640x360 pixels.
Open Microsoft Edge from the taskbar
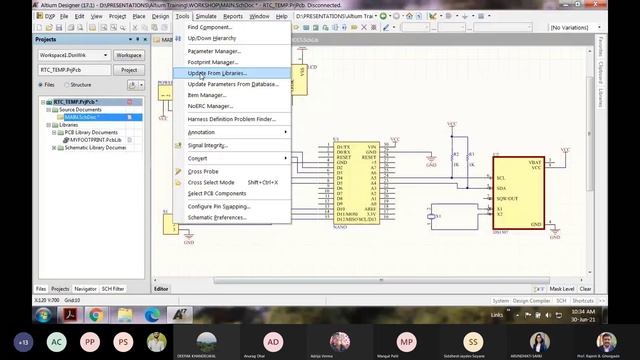152,315
